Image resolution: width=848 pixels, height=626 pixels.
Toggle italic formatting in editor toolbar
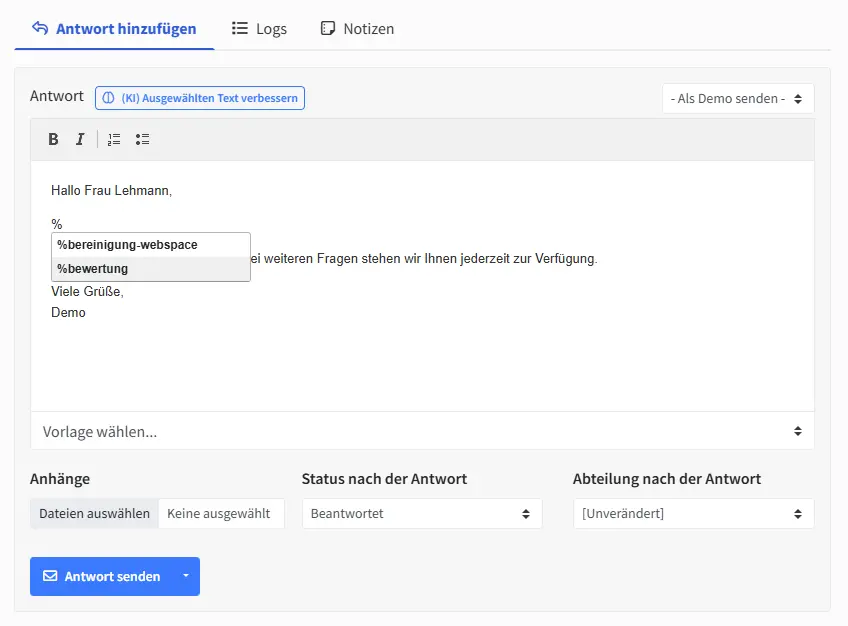[x=80, y=139]
